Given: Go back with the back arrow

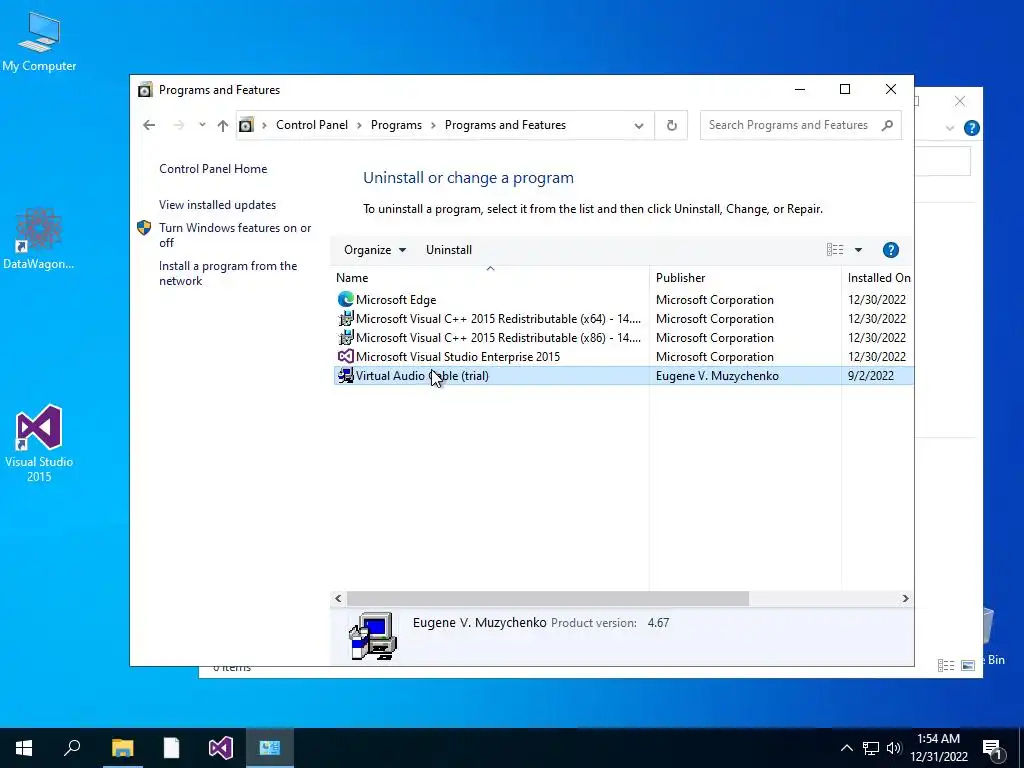Looking at the screenshot, I should (149, 125).
